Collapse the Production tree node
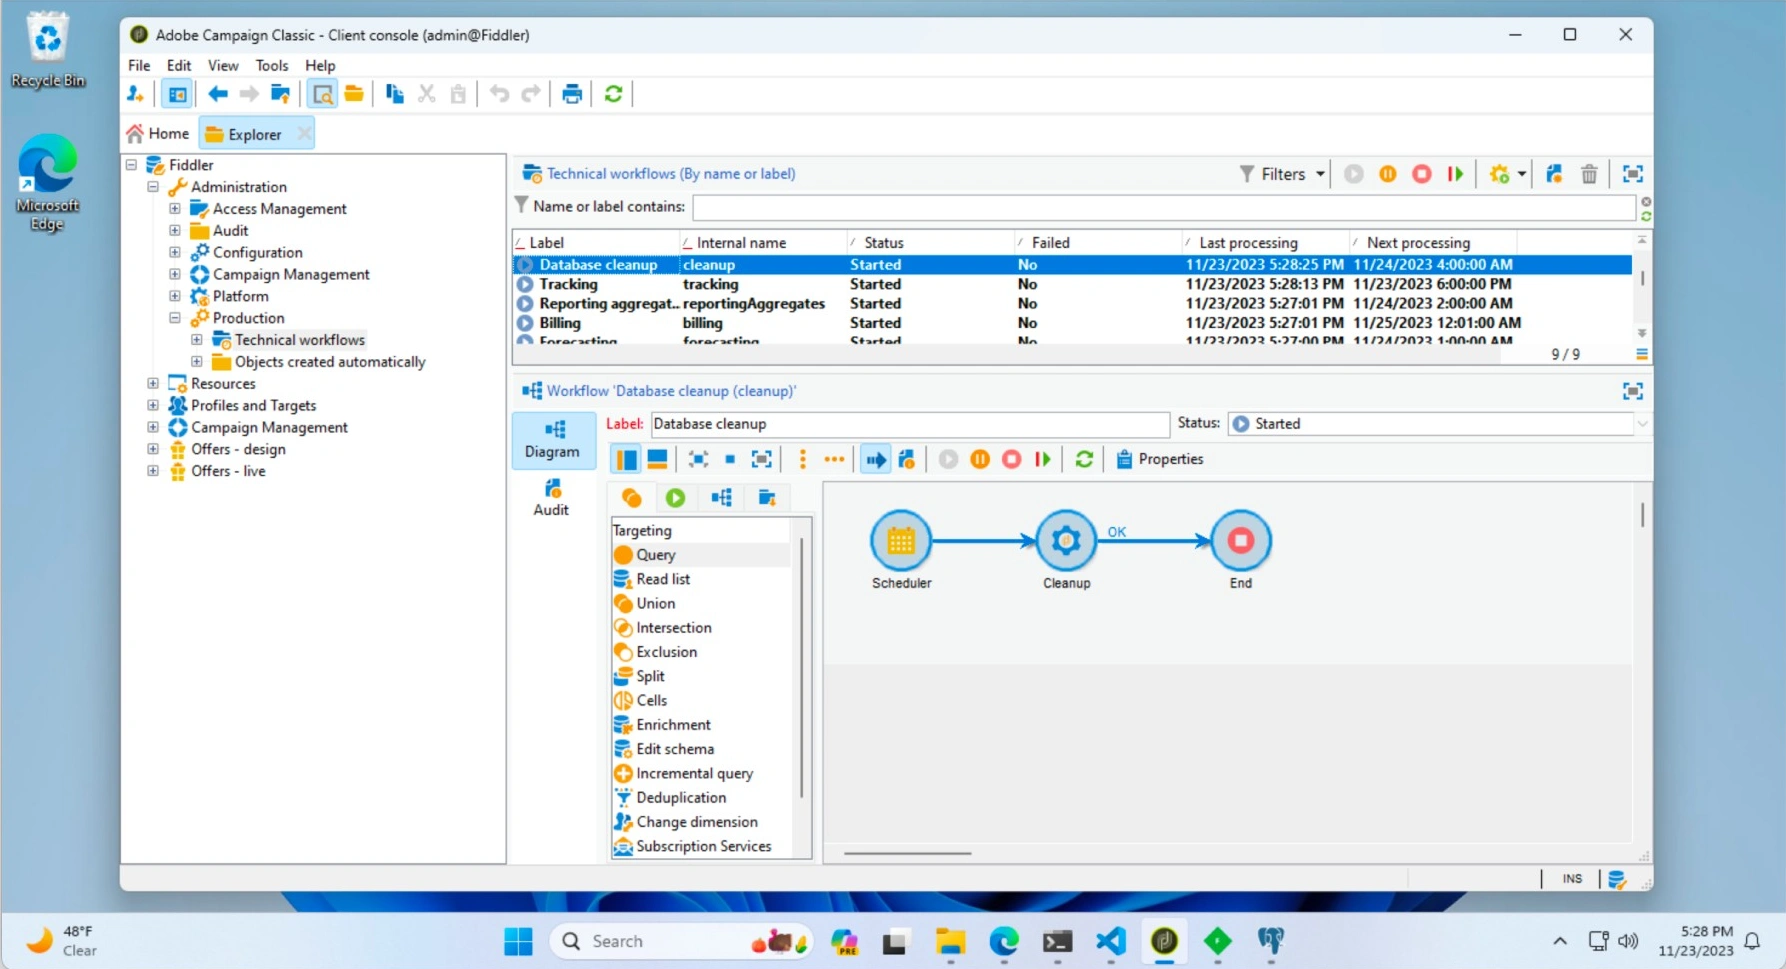Image resolution: width=1786 pixels, height=969 pixels. pos(175,318)
